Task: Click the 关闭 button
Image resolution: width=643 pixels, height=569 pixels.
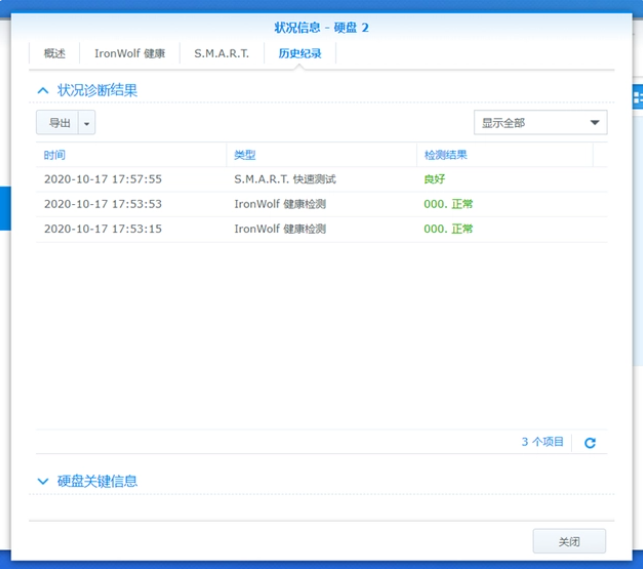Action: point(569,541)
